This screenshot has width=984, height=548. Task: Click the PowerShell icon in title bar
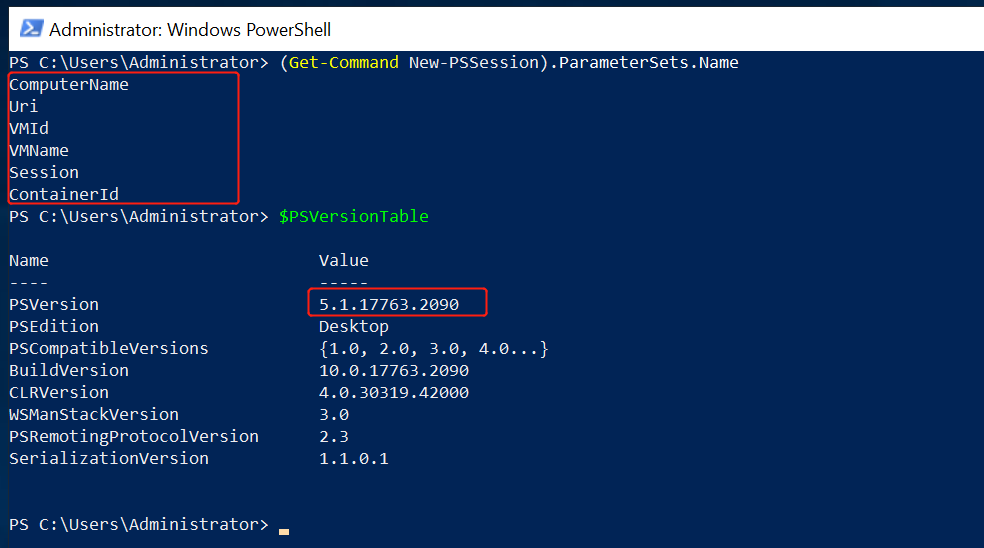pyautogui.click(x=31, y=29)
